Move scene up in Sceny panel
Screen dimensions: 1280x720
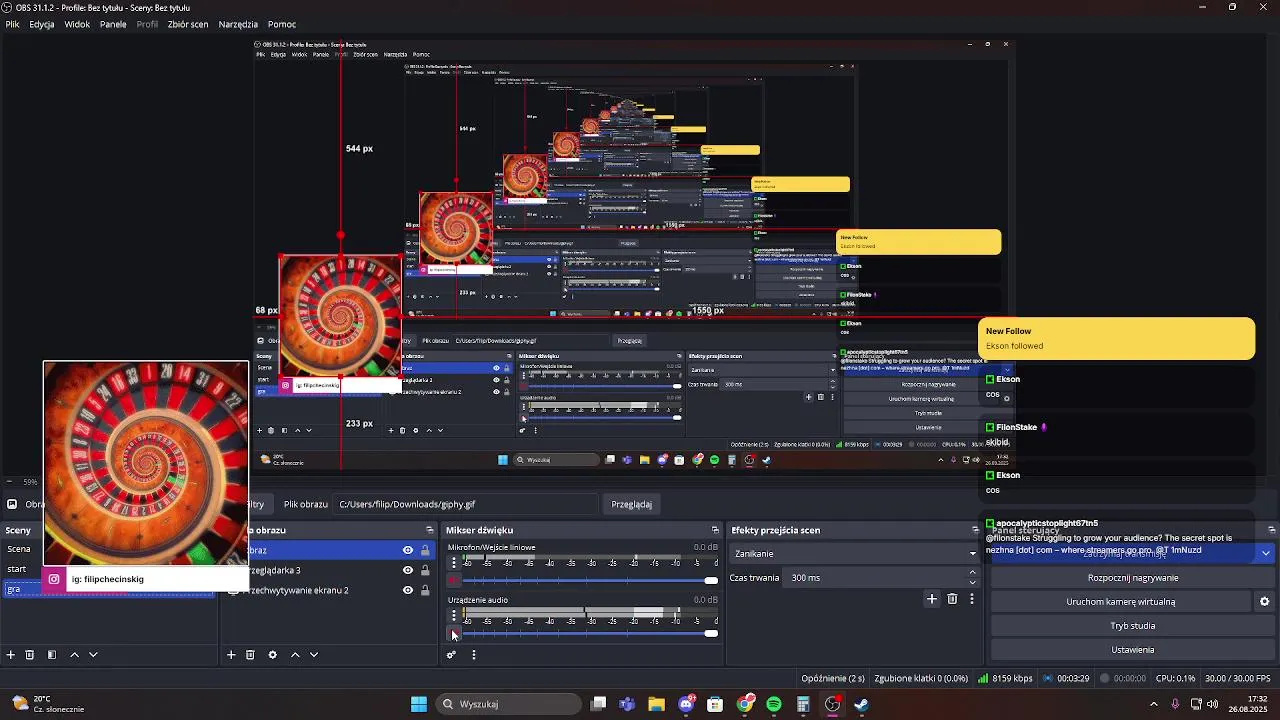[74, 655]
